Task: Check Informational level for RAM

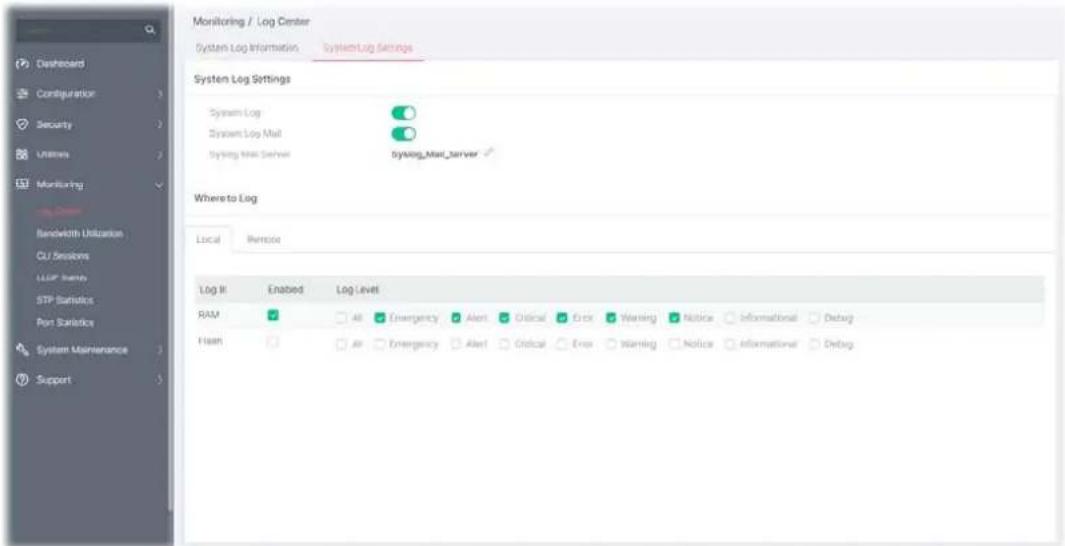Action: tap(729, 317)
